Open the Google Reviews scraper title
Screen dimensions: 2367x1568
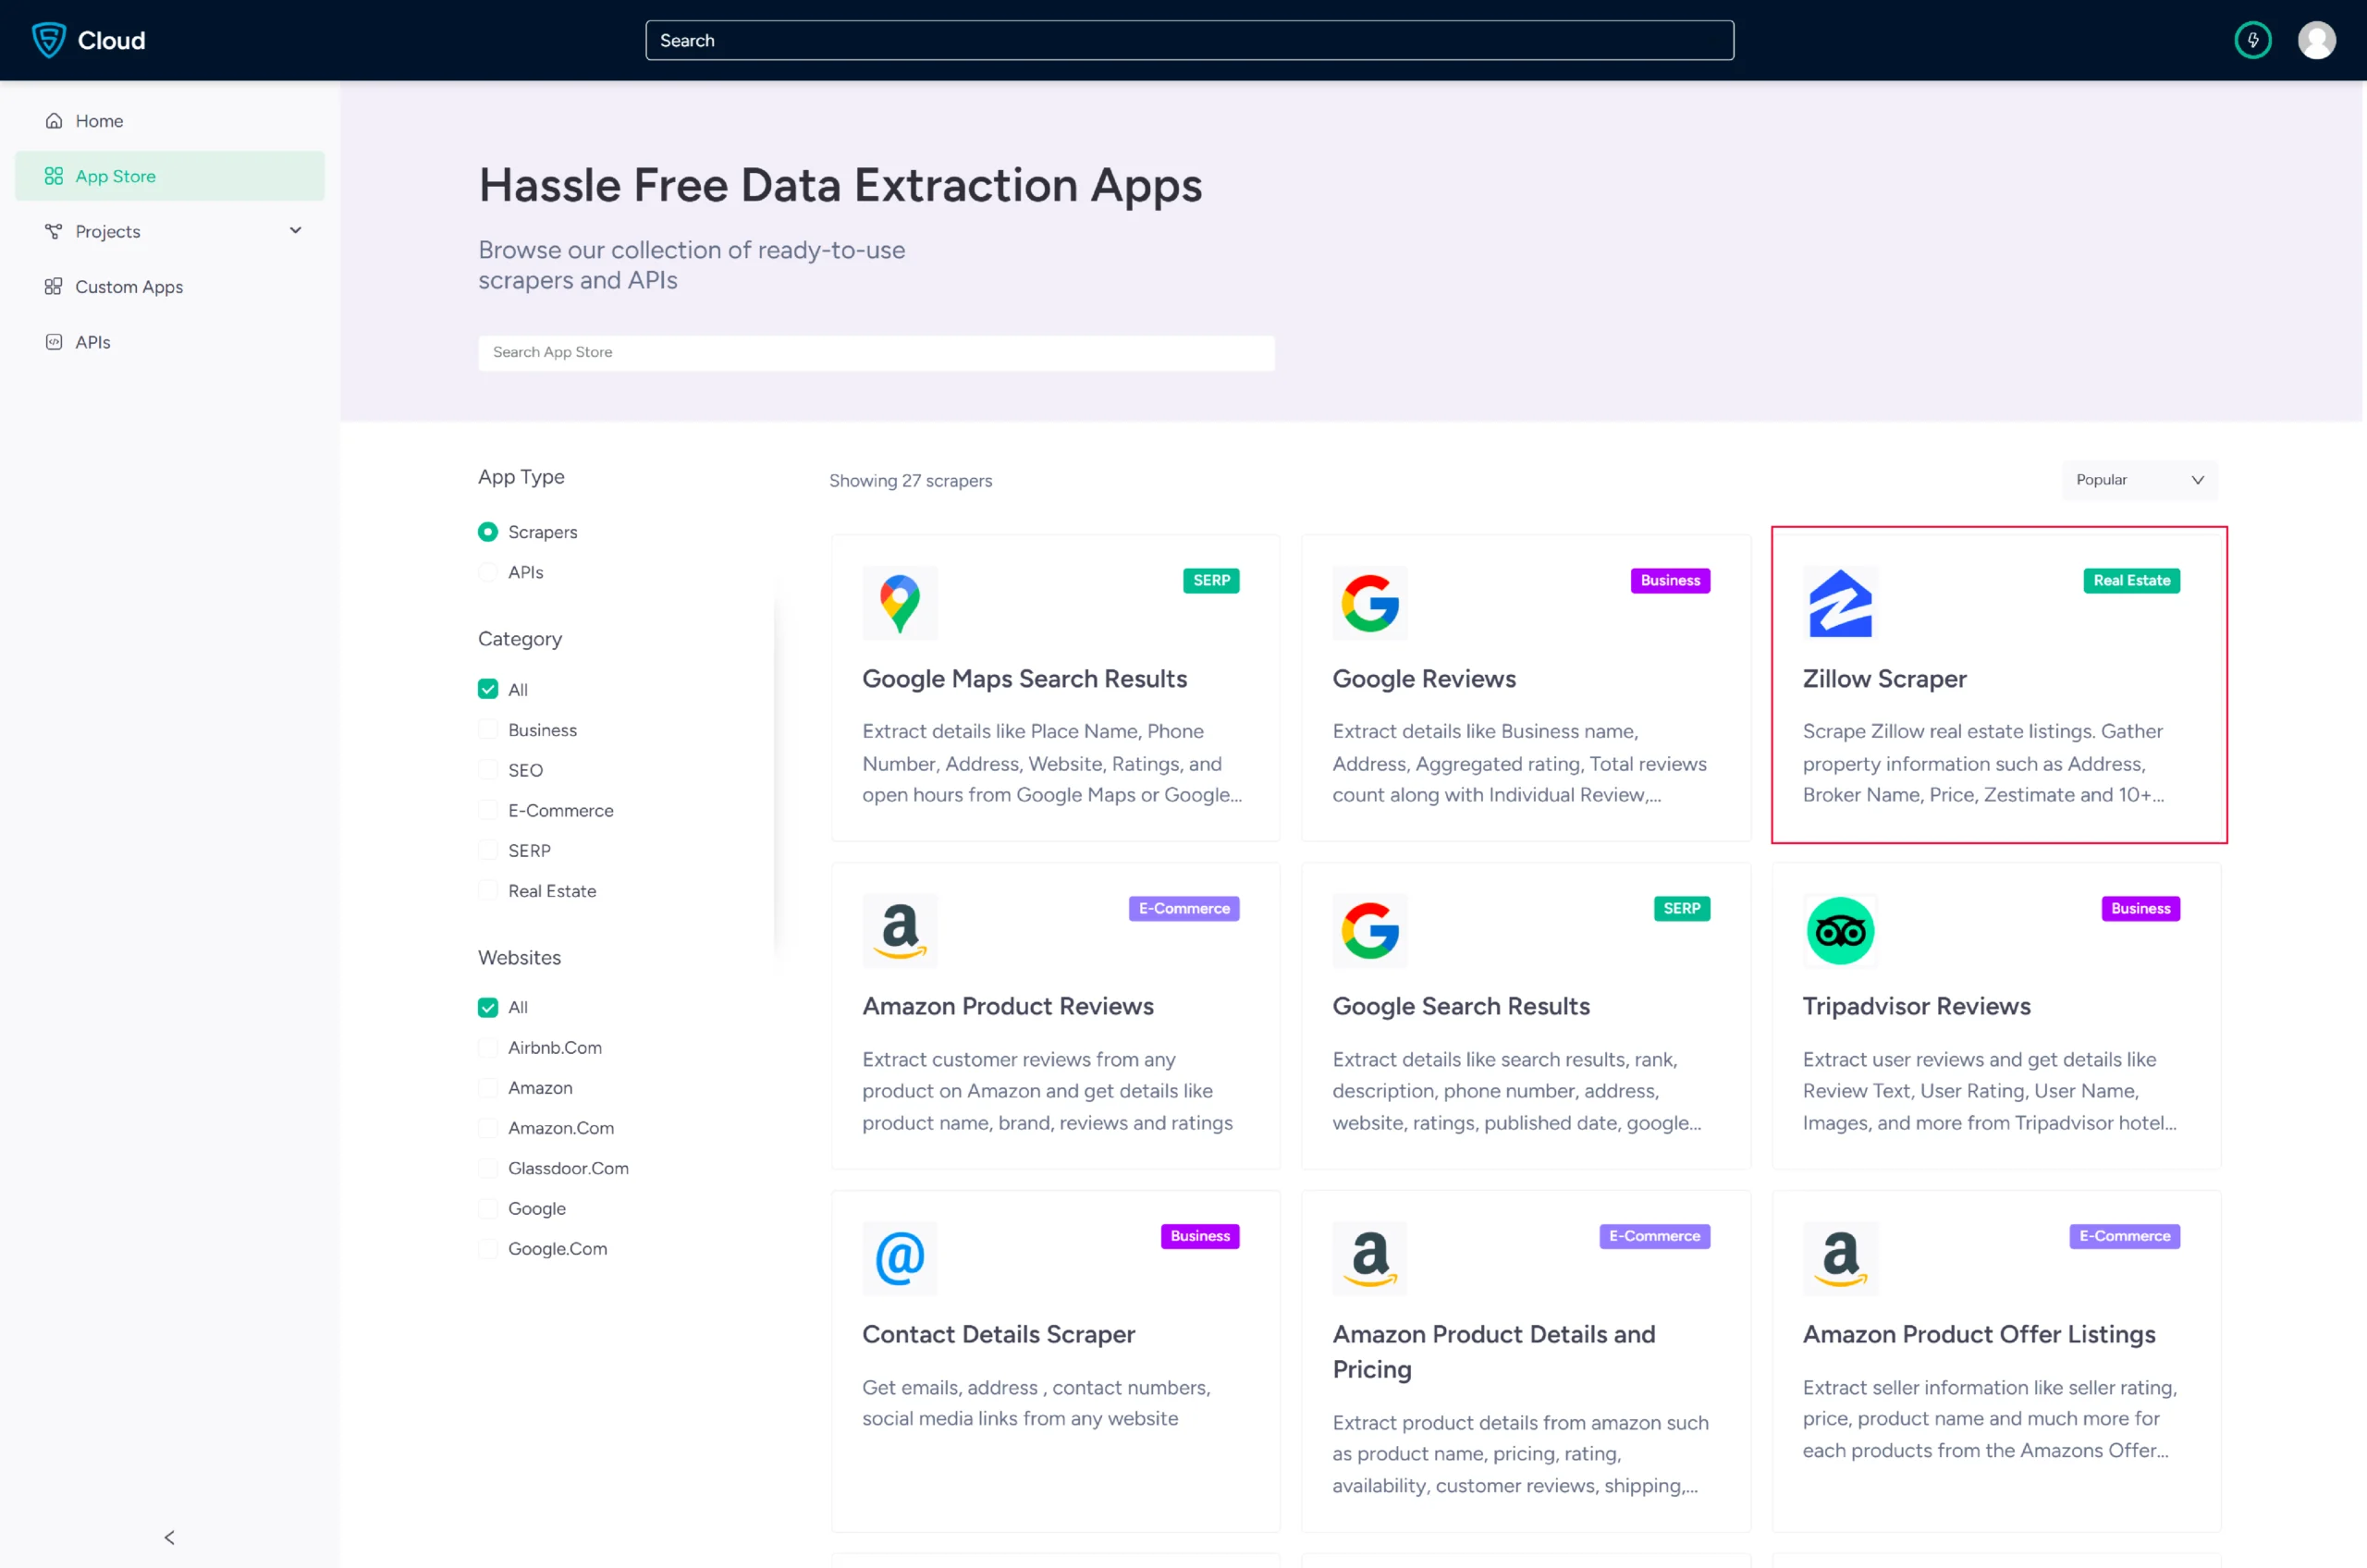pyautogui.click(x=1424, y=679)
